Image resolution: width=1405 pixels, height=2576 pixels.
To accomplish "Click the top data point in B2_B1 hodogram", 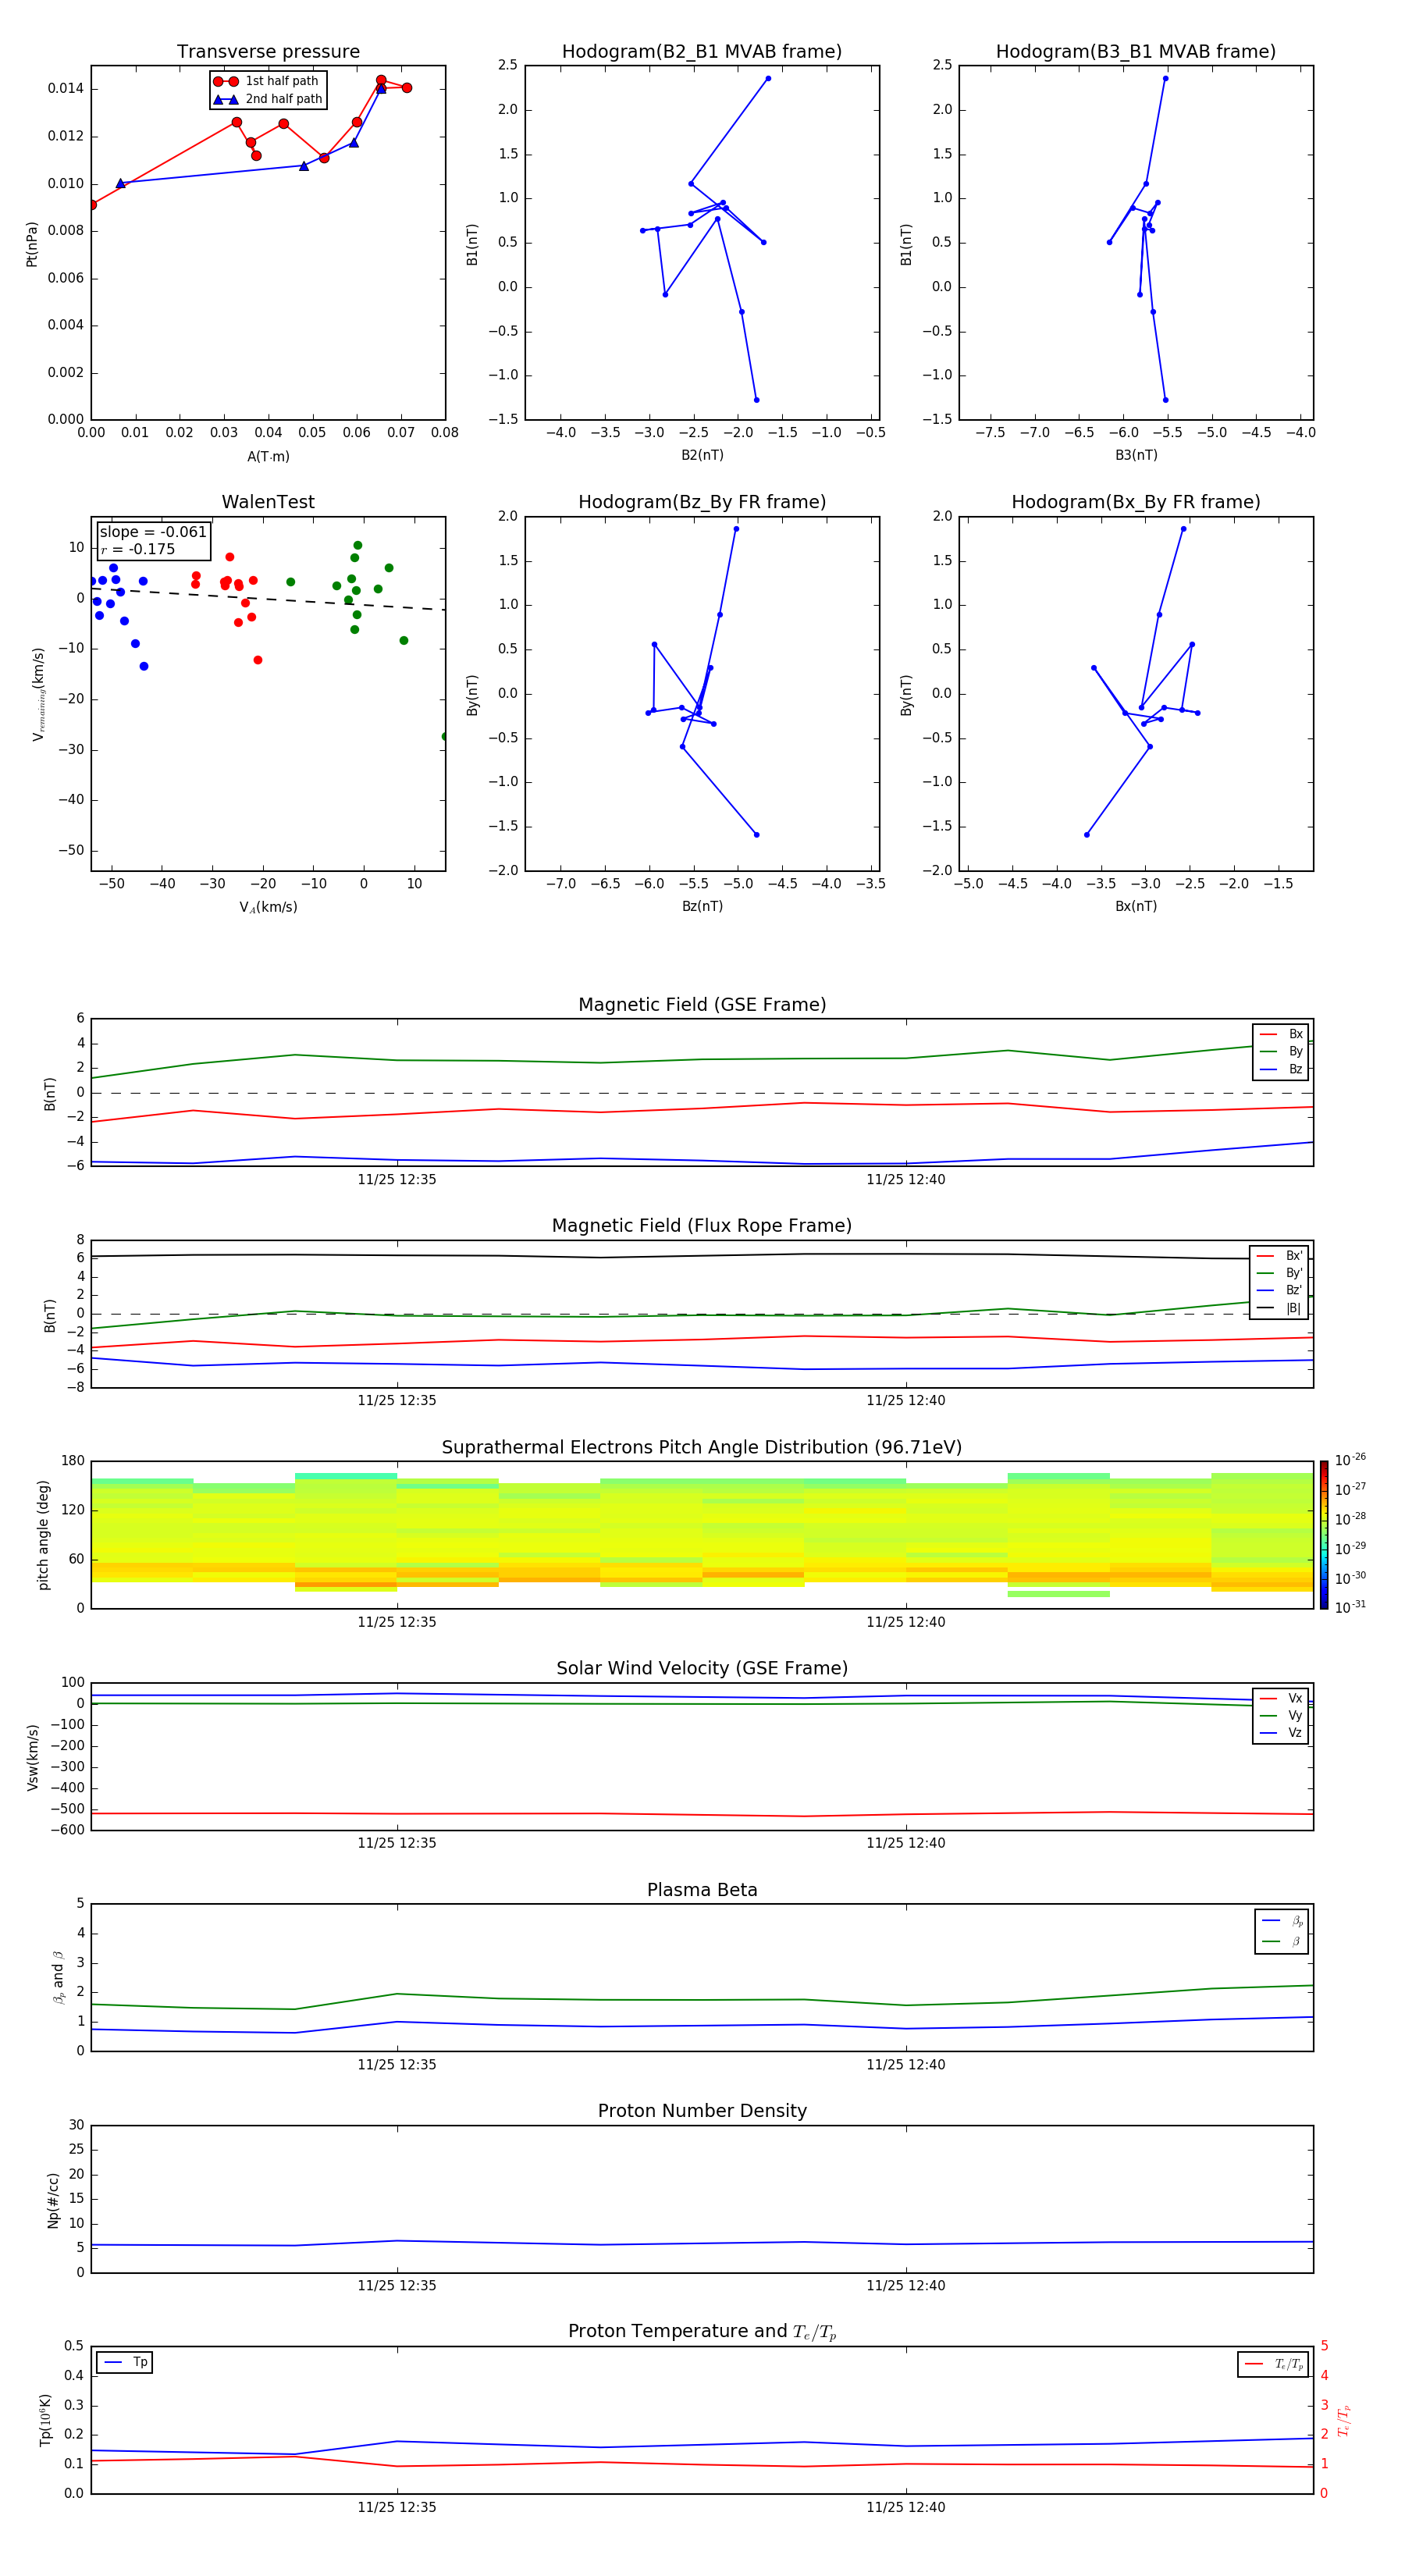I will click(x=768, y=78).
